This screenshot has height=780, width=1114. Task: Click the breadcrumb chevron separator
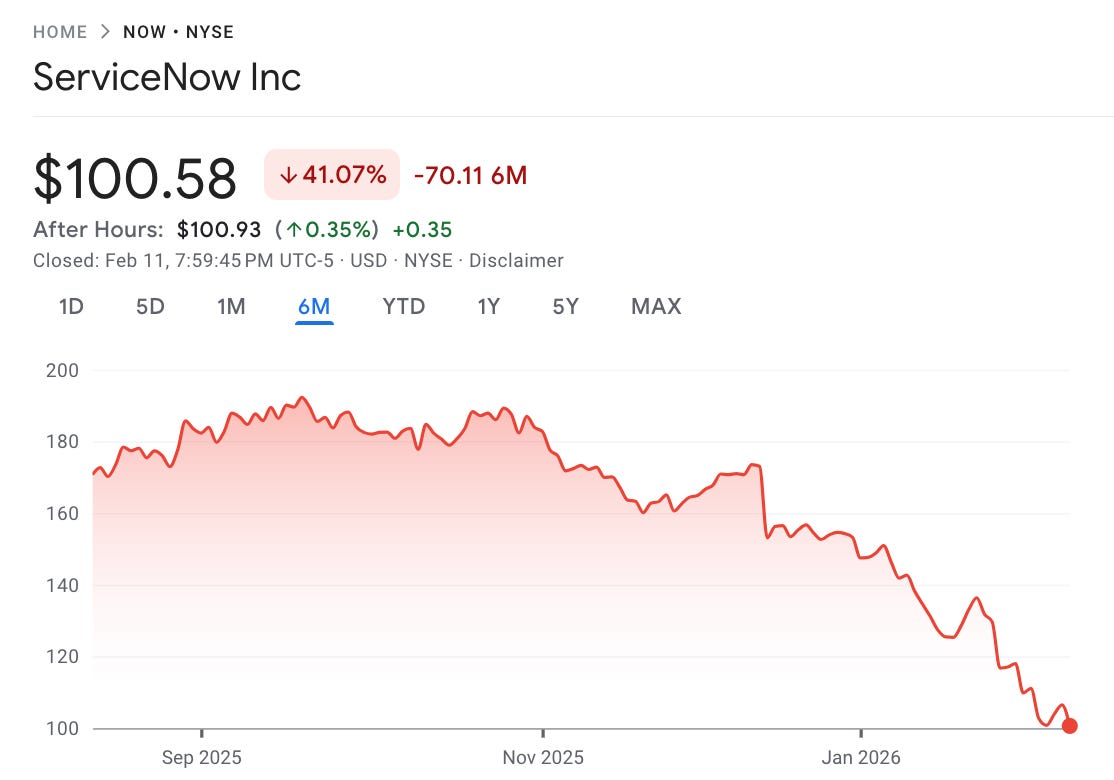tap(104, 31)
